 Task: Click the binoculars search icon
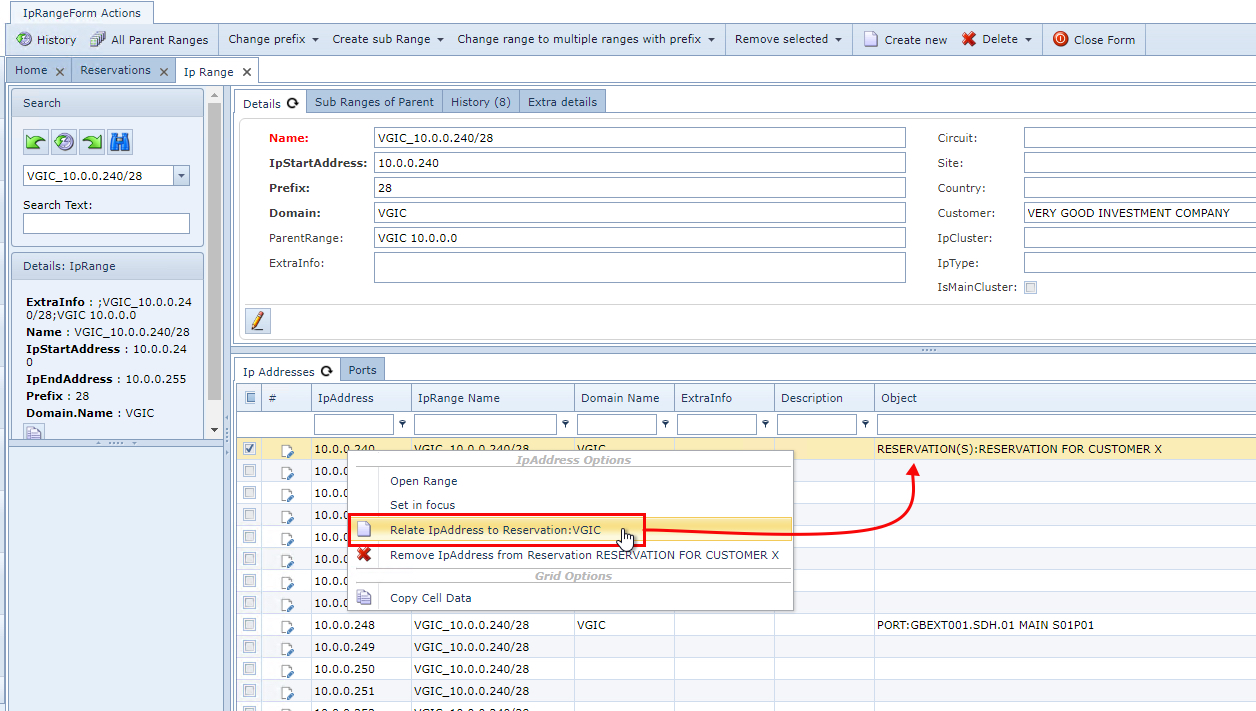121,142
